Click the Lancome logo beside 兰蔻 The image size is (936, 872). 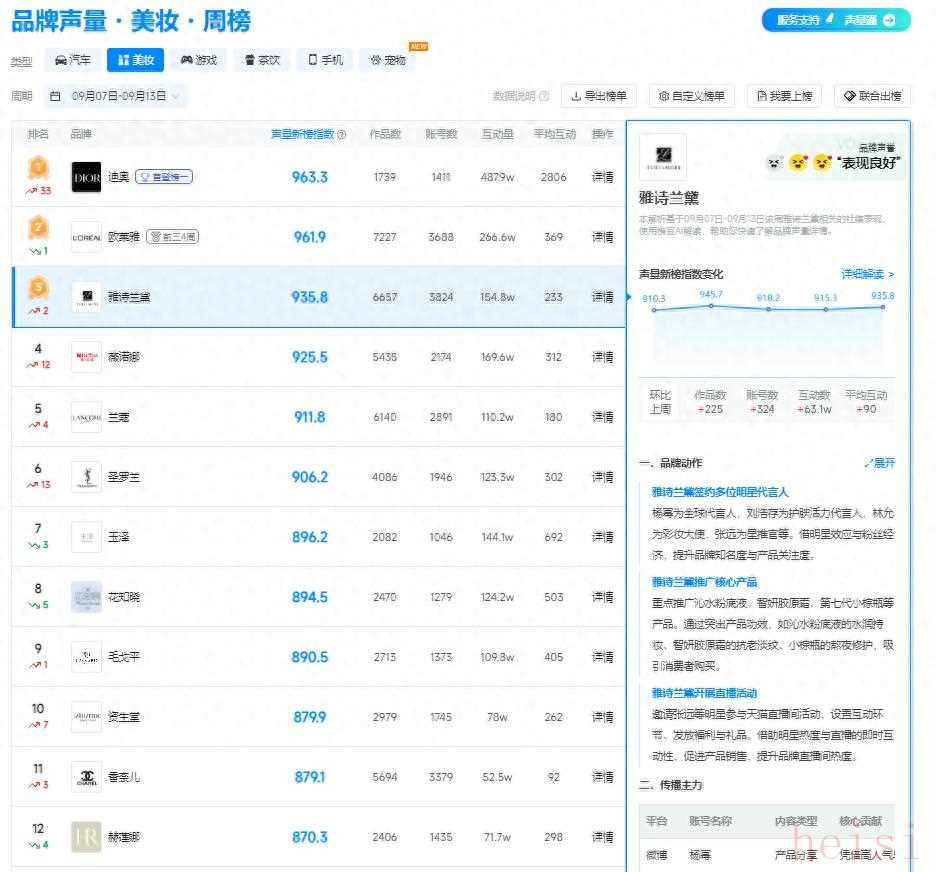tap(86, 417)
